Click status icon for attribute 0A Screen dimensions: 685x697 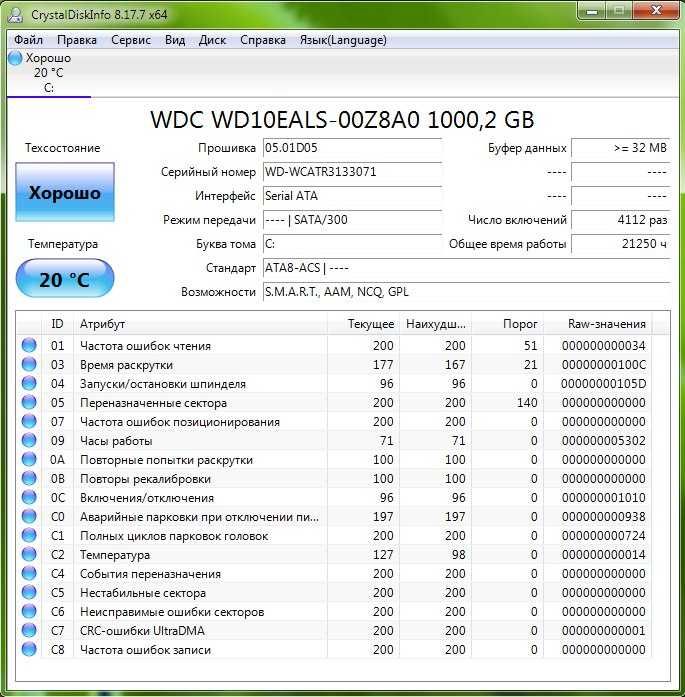tap(29, 459)
